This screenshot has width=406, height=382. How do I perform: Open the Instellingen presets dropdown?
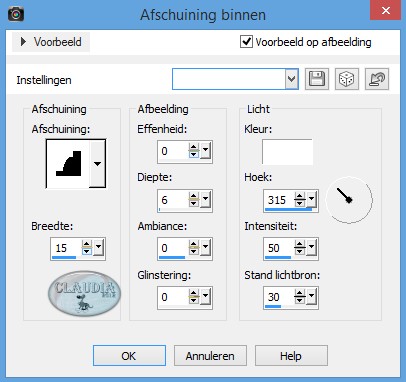point(291,79)
